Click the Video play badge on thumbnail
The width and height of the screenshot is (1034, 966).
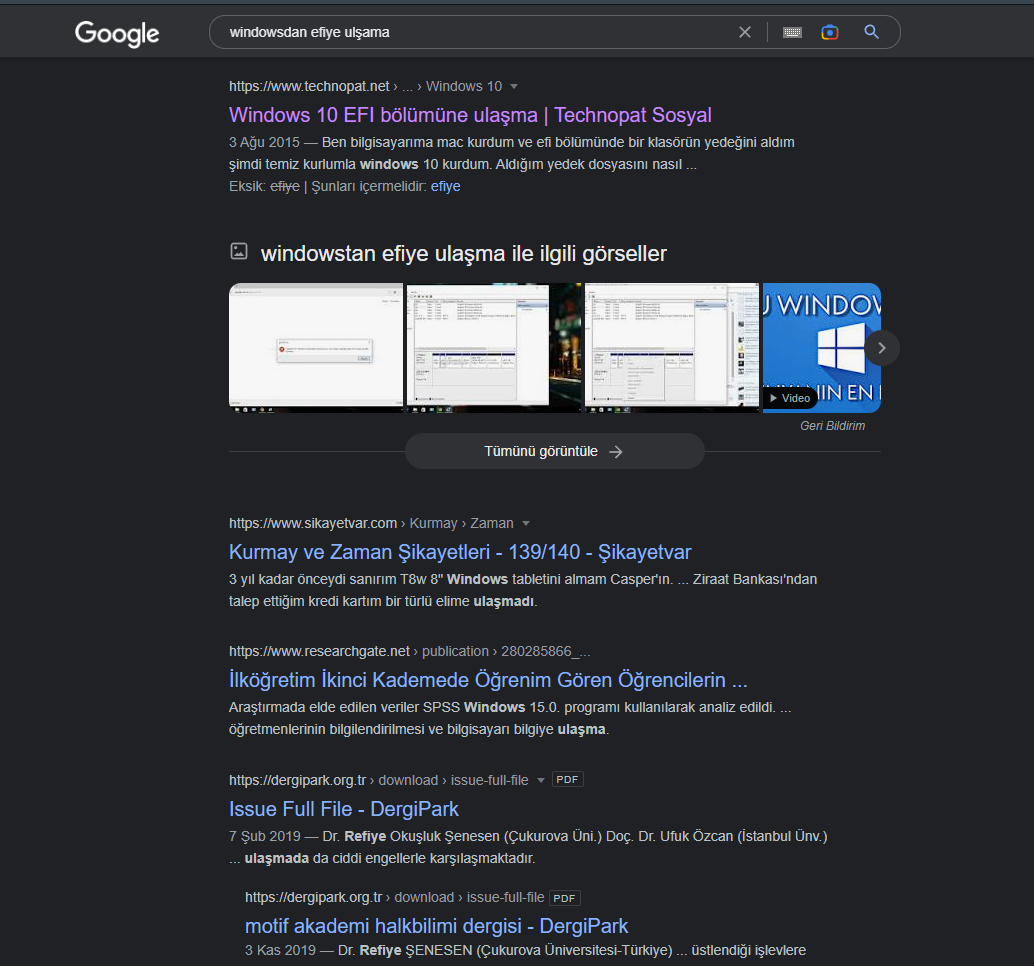click(790, 398)
